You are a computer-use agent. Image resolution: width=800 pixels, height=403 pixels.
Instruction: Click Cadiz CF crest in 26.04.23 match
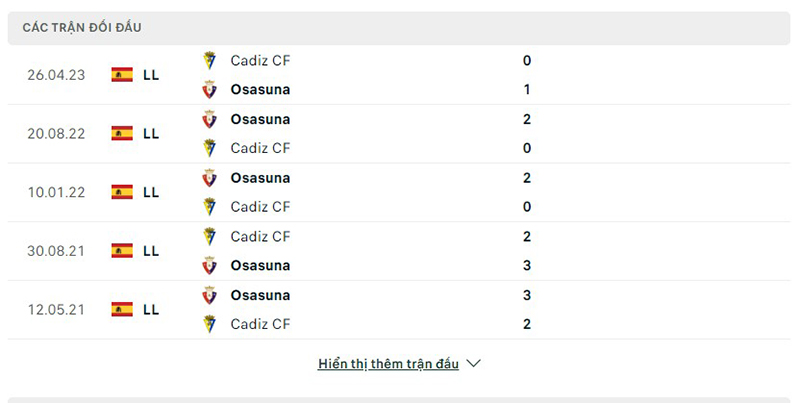pos(210,60)
